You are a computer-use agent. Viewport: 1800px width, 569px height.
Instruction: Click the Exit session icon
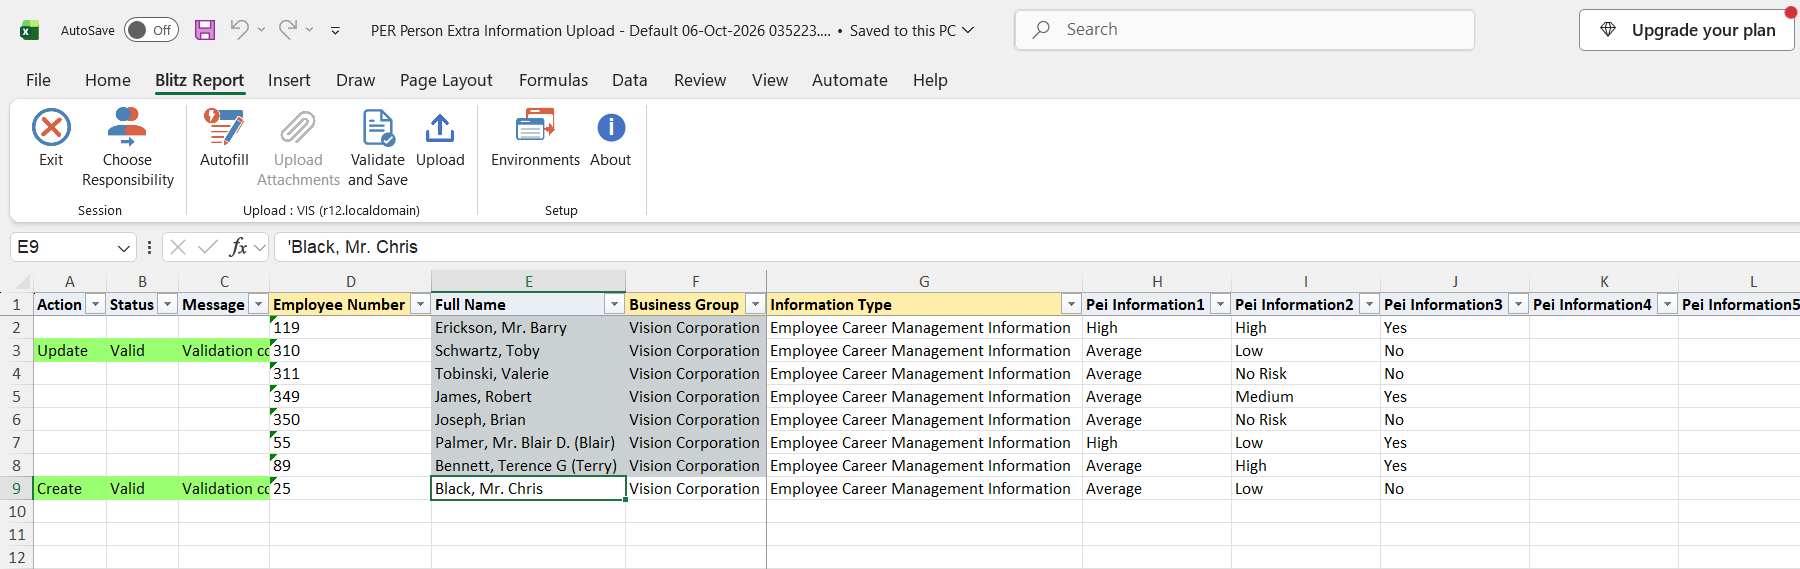(x=51, y=128)
